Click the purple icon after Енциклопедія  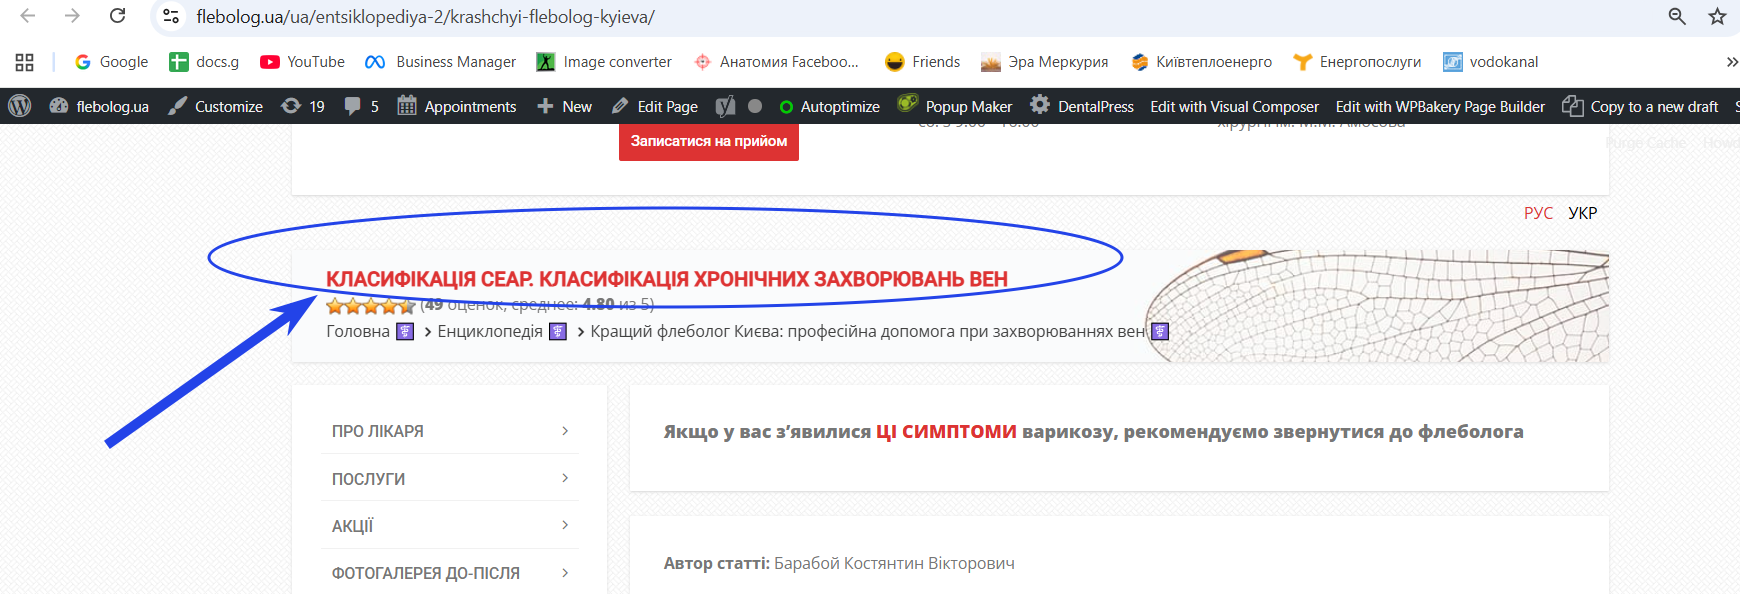click(x=558, y=331)
